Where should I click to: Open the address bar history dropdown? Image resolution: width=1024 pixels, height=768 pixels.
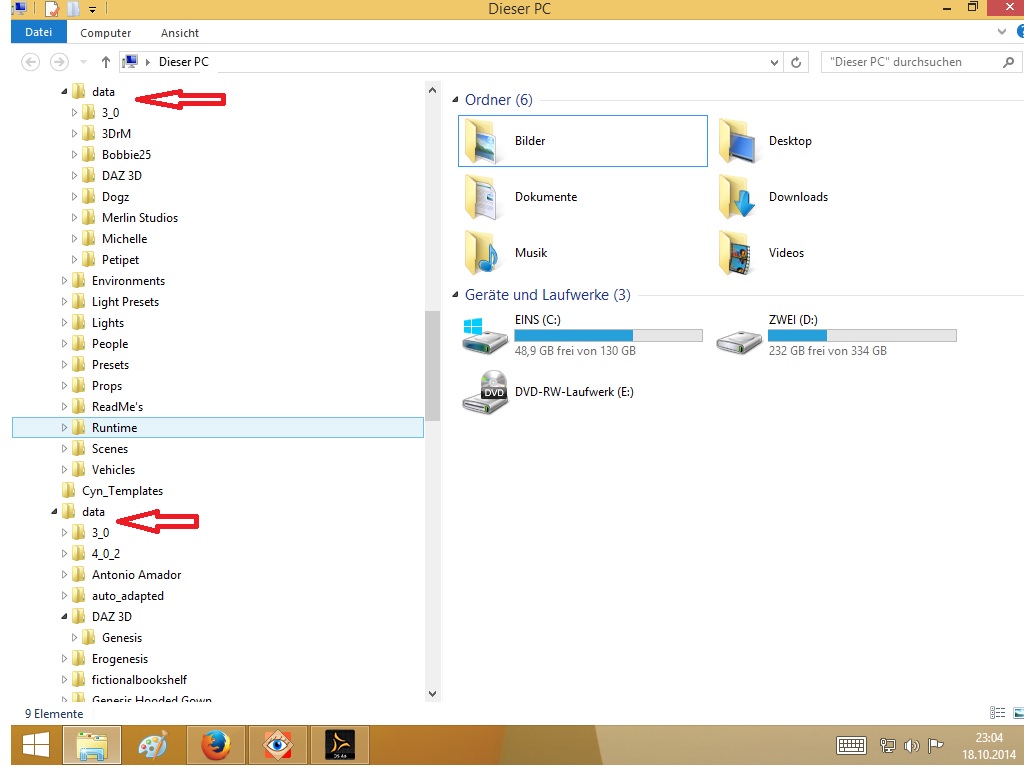pyautogui.click(x=774, y=62)
